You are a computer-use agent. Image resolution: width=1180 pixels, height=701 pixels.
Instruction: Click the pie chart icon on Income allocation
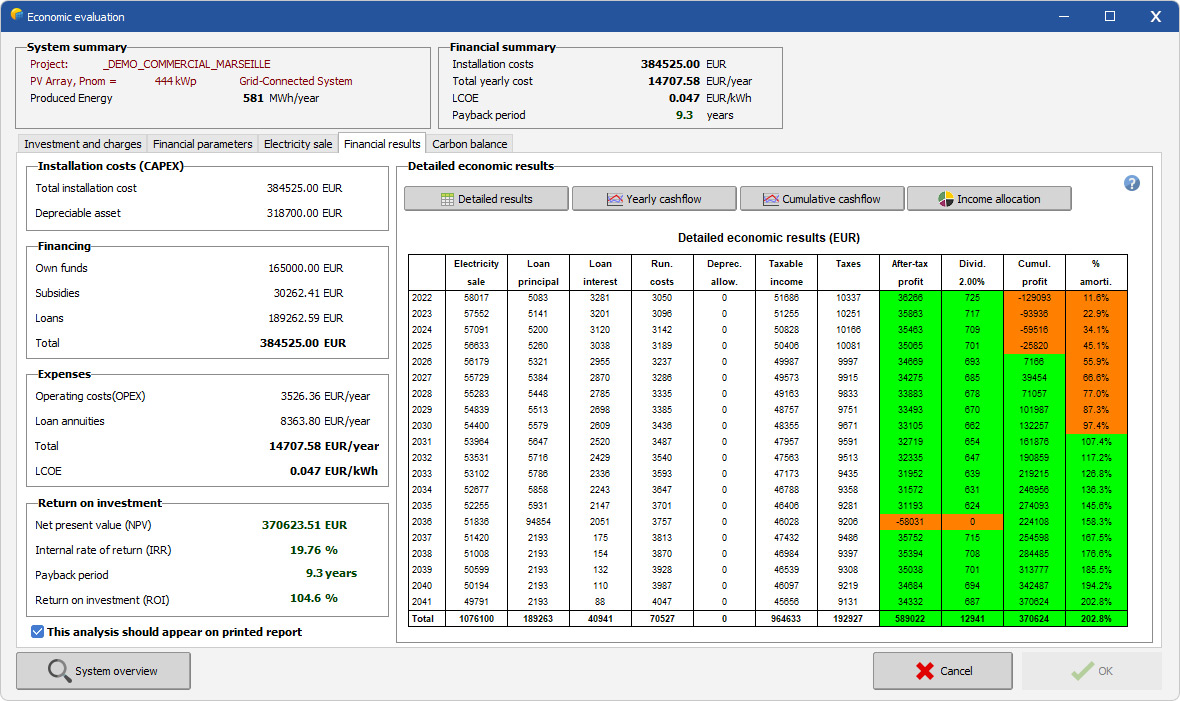point(946,200)
